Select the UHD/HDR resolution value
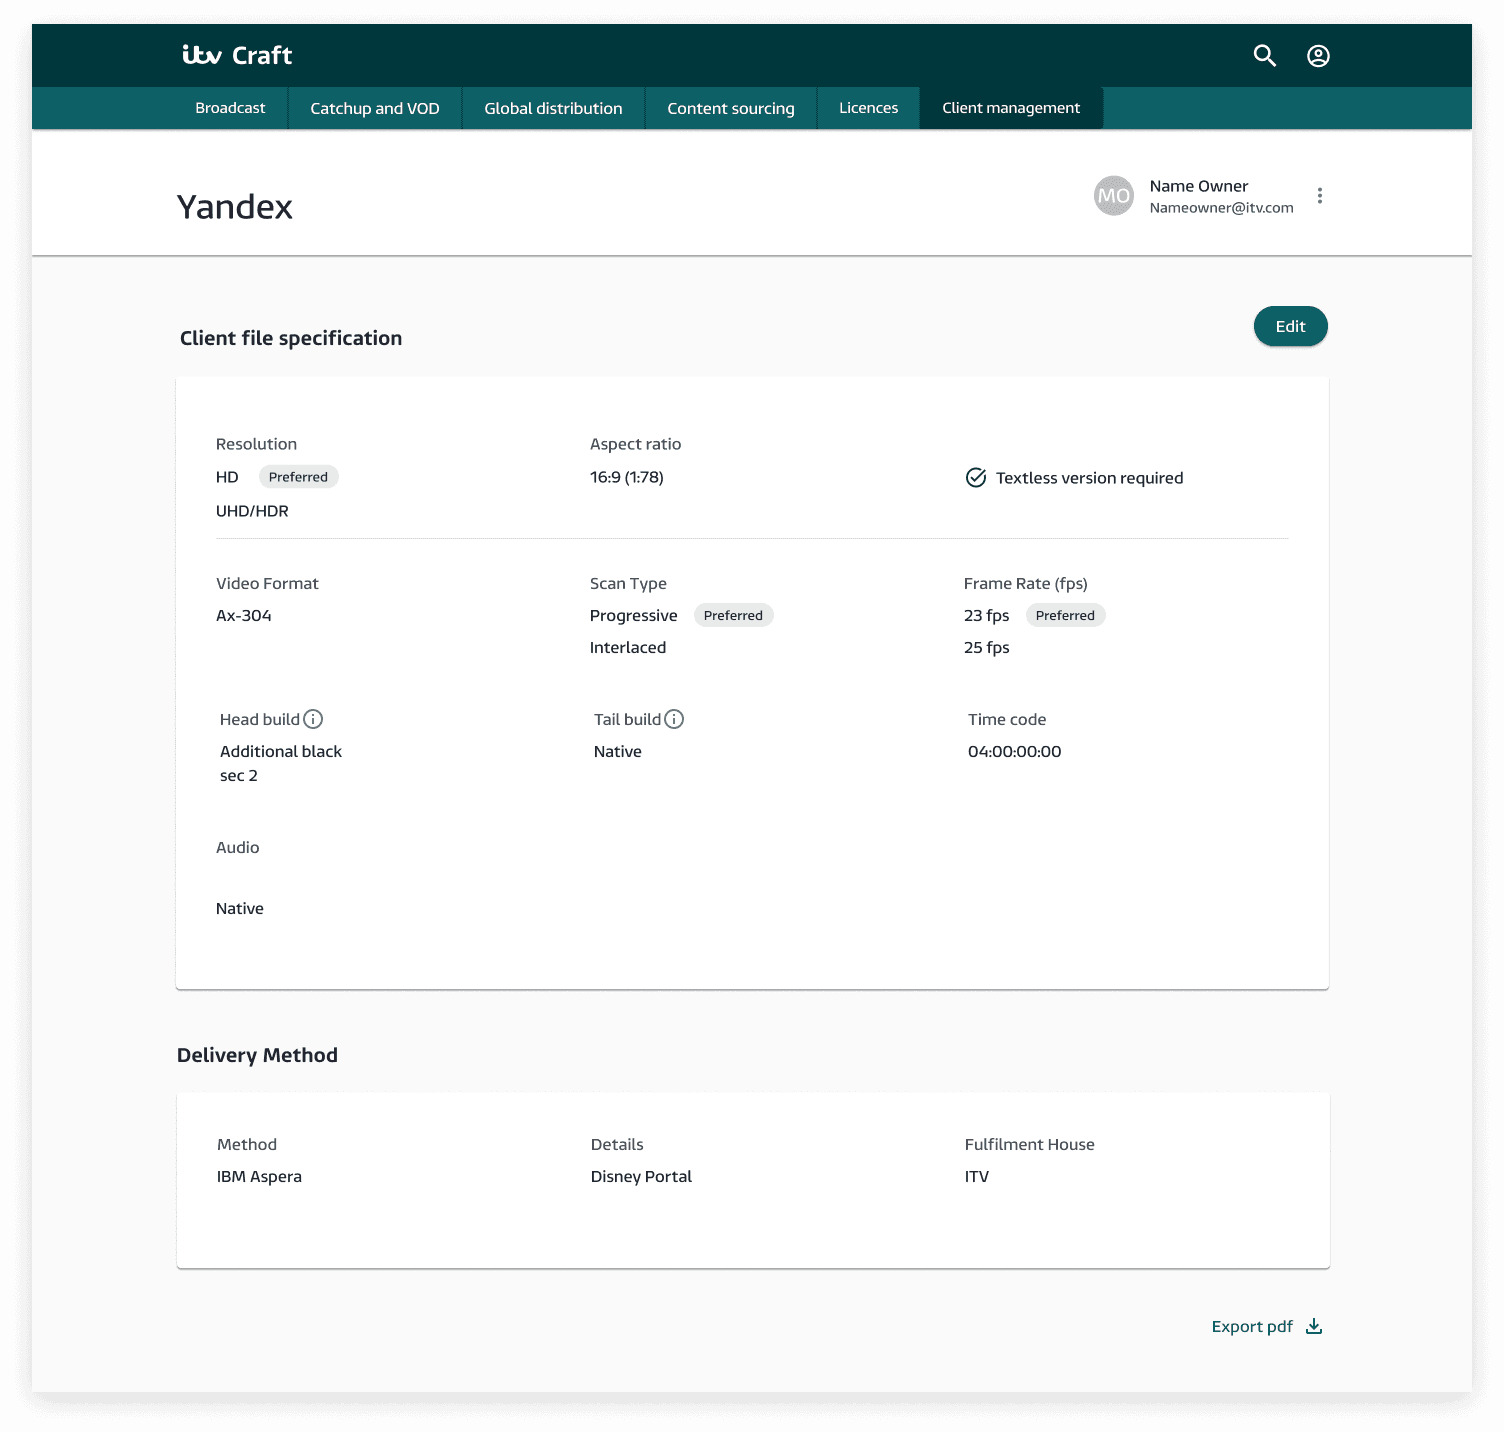1504x1432 pixels. pyautogui.click(x=252, y=511)
